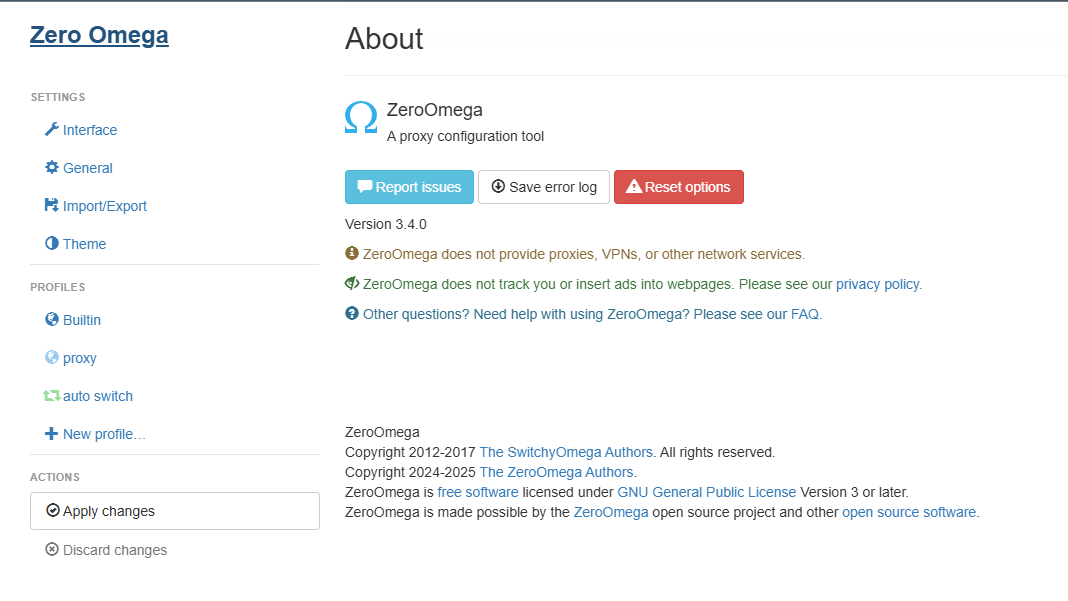Image resolution: width=1068 pixels, height=601 pixels.
Task: Click the check-circle icon in Apply changes
Action: [52, 510]
